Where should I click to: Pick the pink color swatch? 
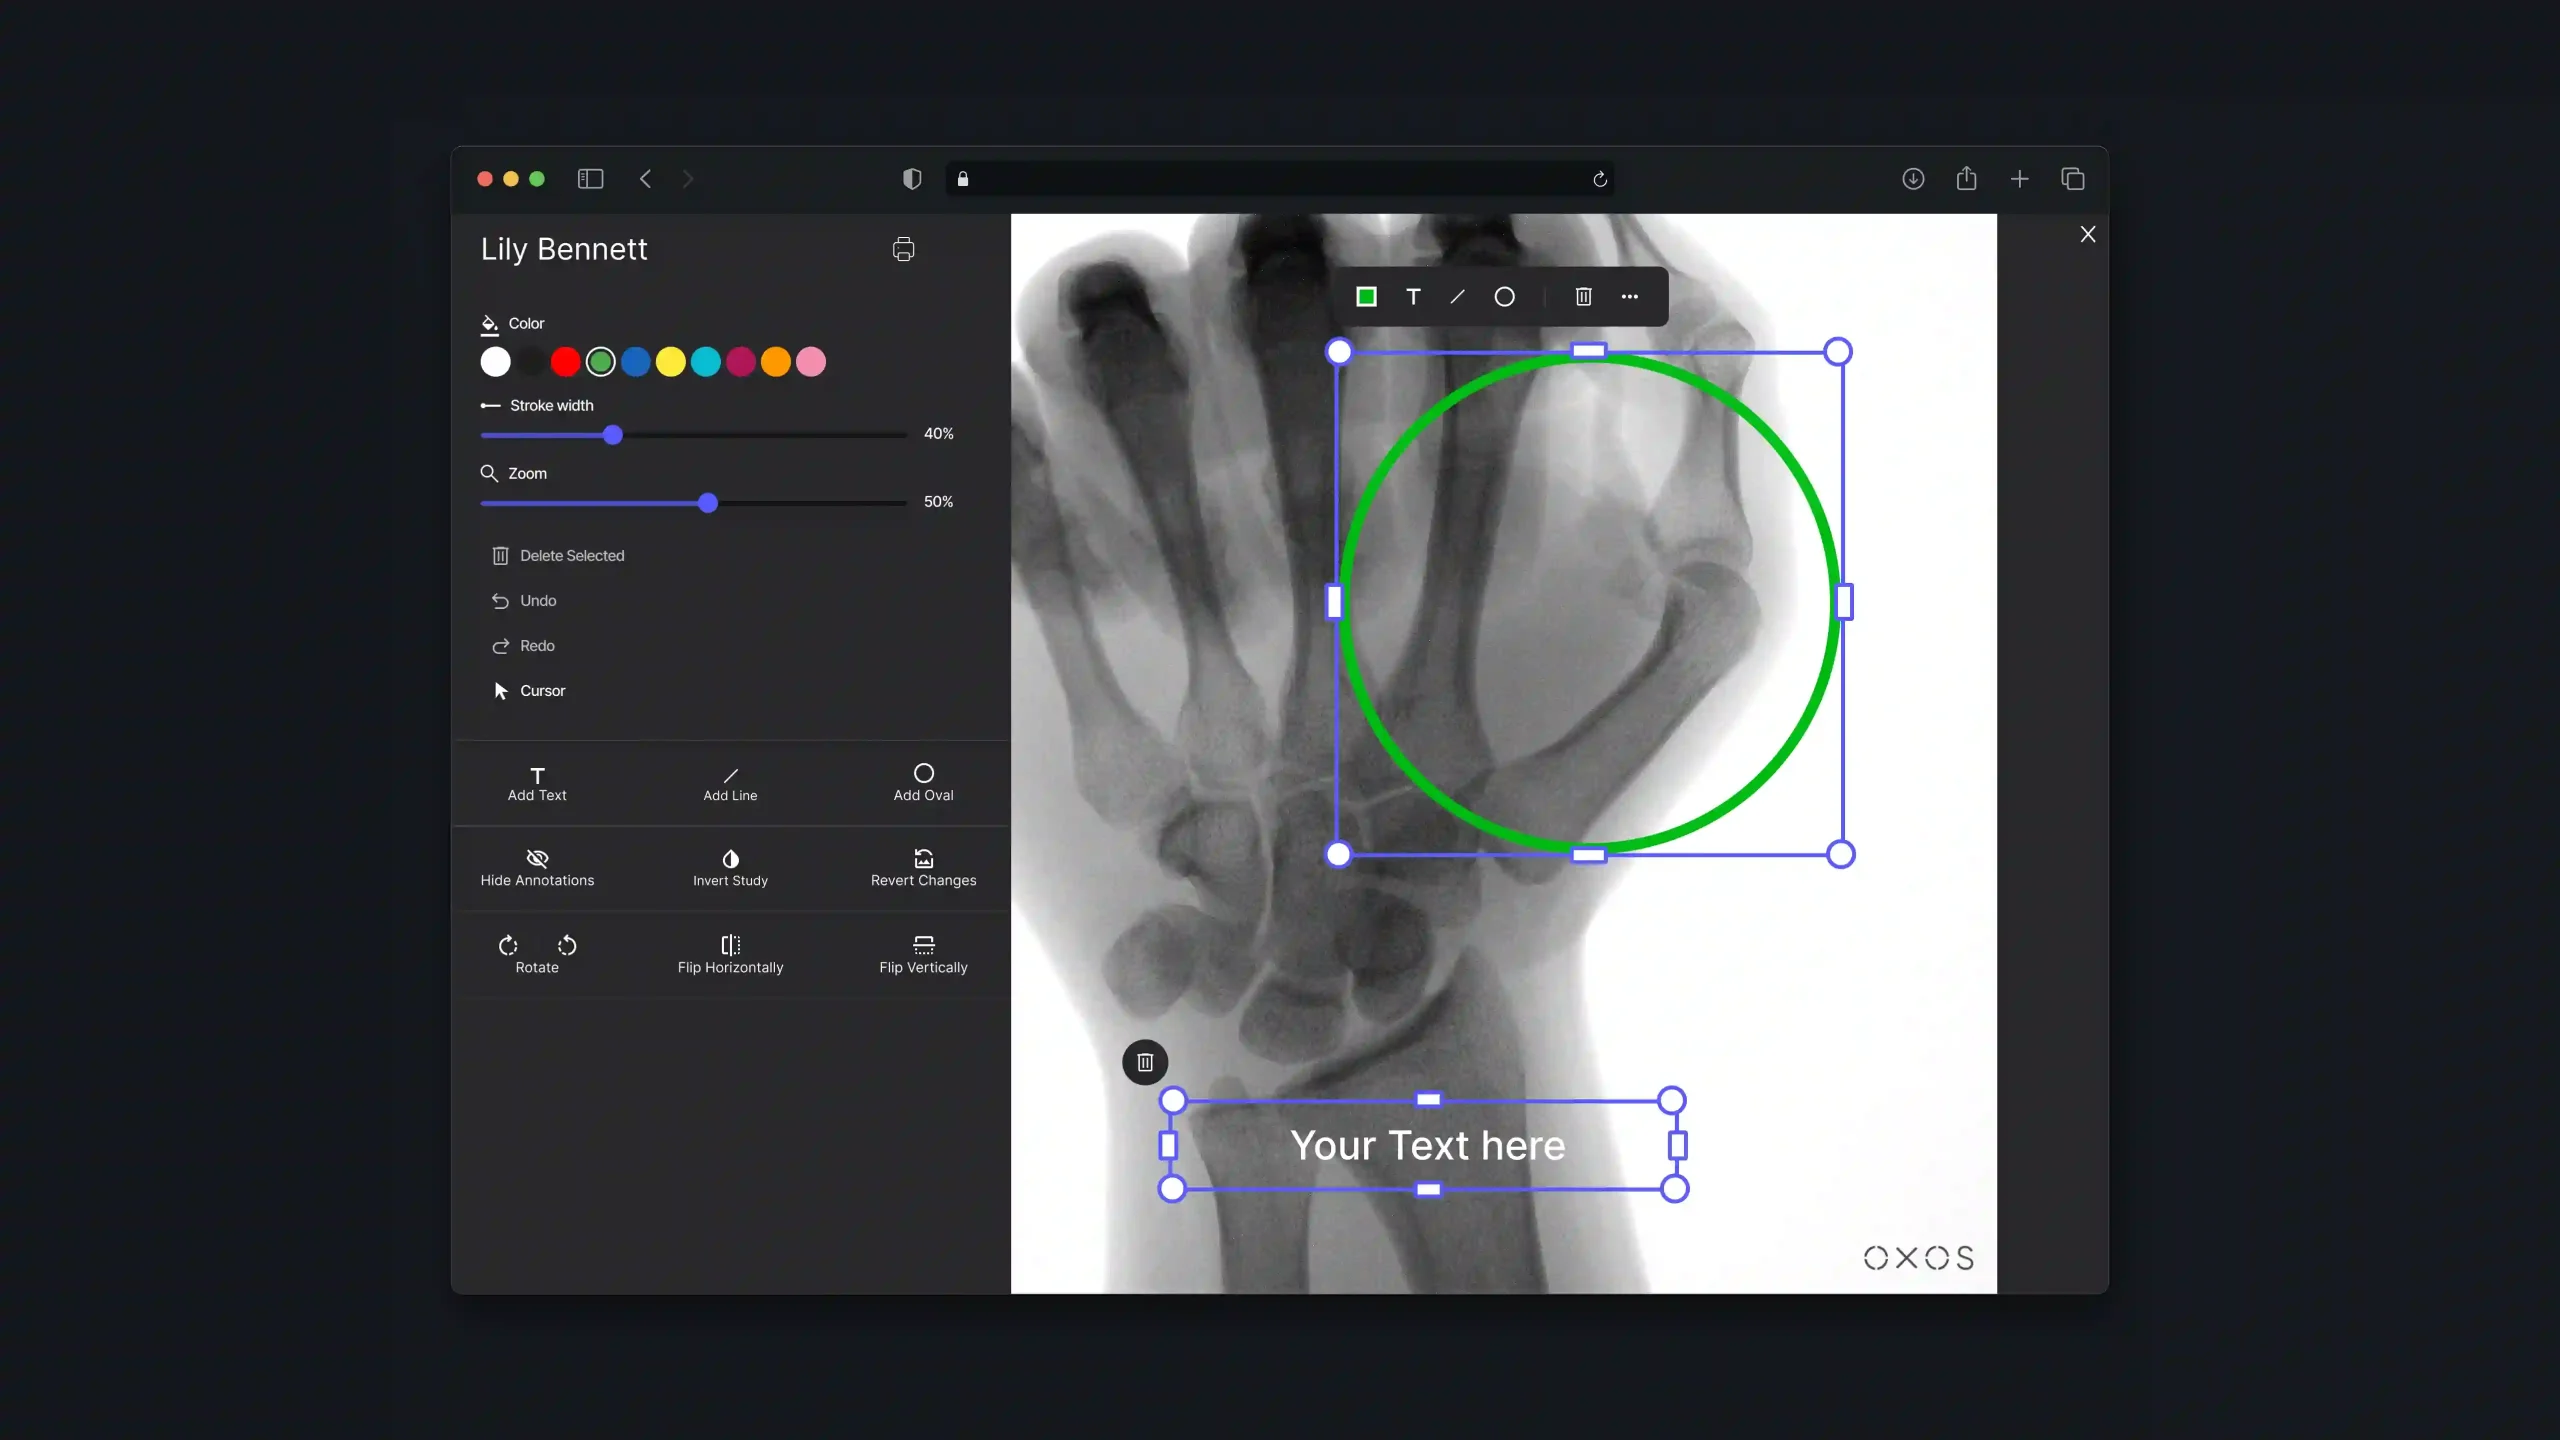[x=810, y=362]
